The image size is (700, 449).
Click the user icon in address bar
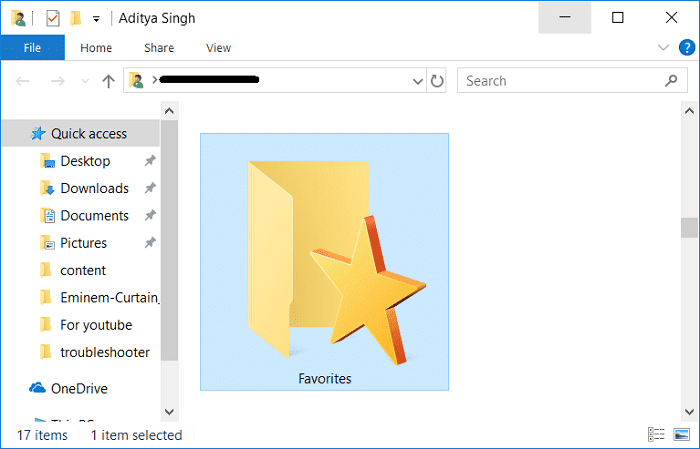click(x=137, y=80)
